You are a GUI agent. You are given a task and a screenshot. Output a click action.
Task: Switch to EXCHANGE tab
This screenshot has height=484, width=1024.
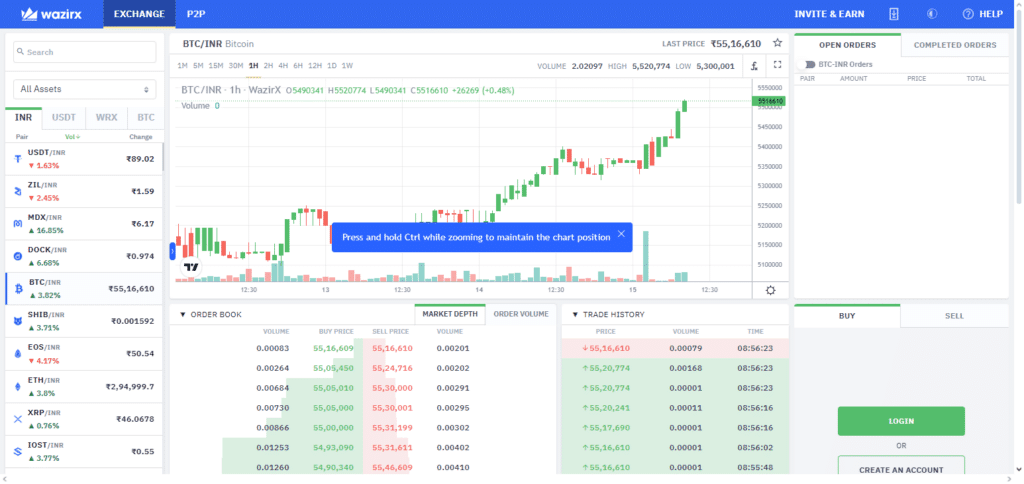coord(139,14)
